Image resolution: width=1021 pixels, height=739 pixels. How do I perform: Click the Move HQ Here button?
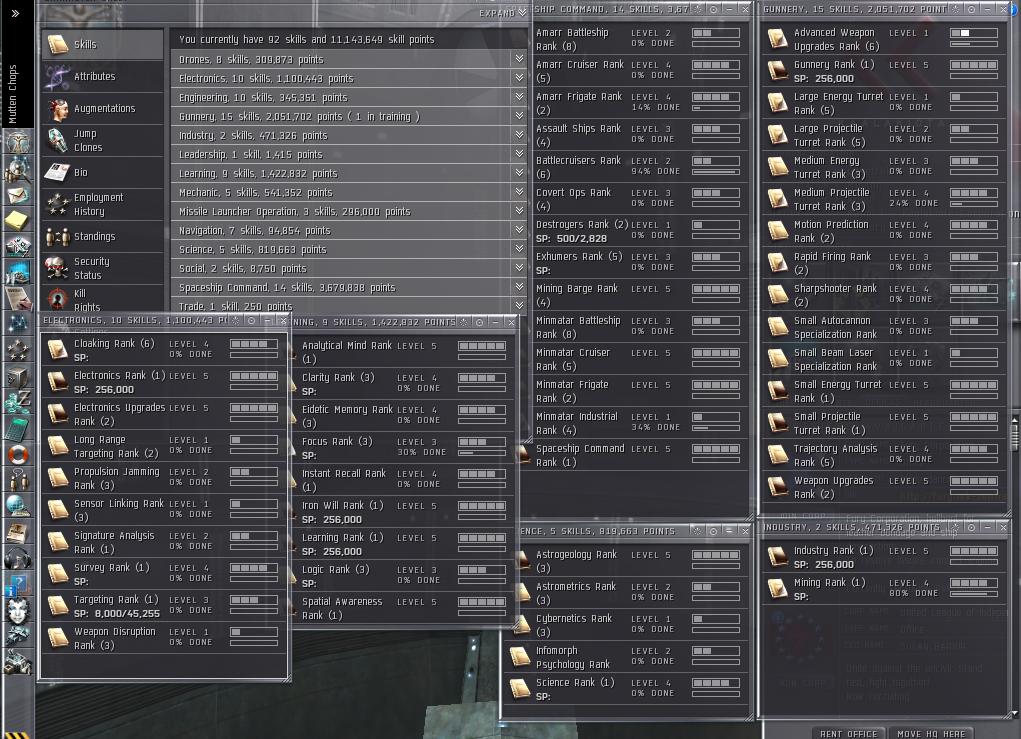pyautogui.click(x=931, y=733)
